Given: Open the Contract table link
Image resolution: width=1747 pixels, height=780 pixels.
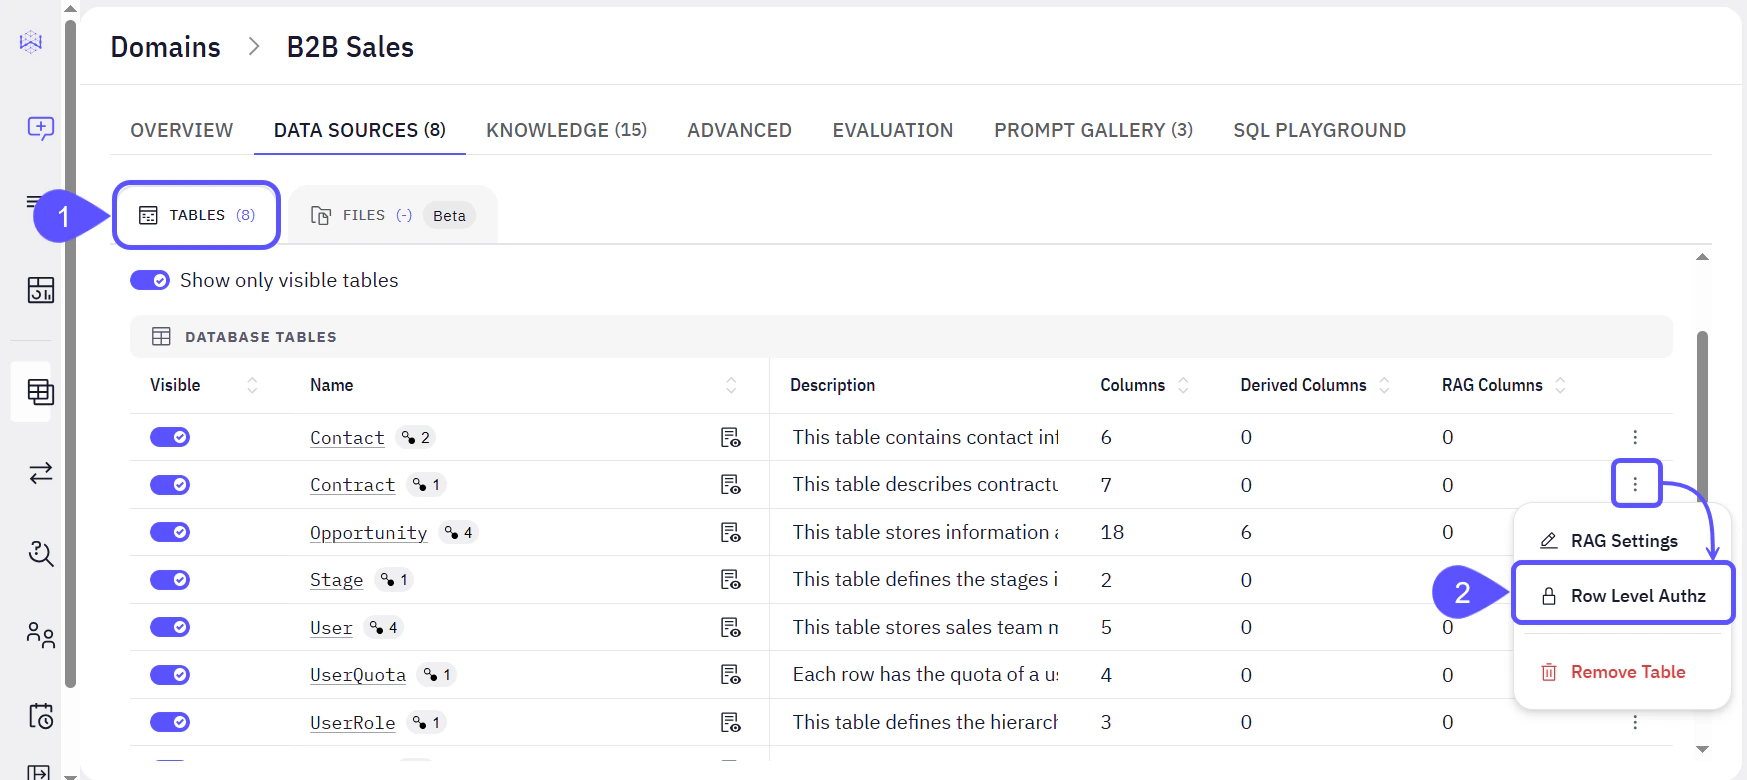Looking at the screenshot, I should coord(352,485).
